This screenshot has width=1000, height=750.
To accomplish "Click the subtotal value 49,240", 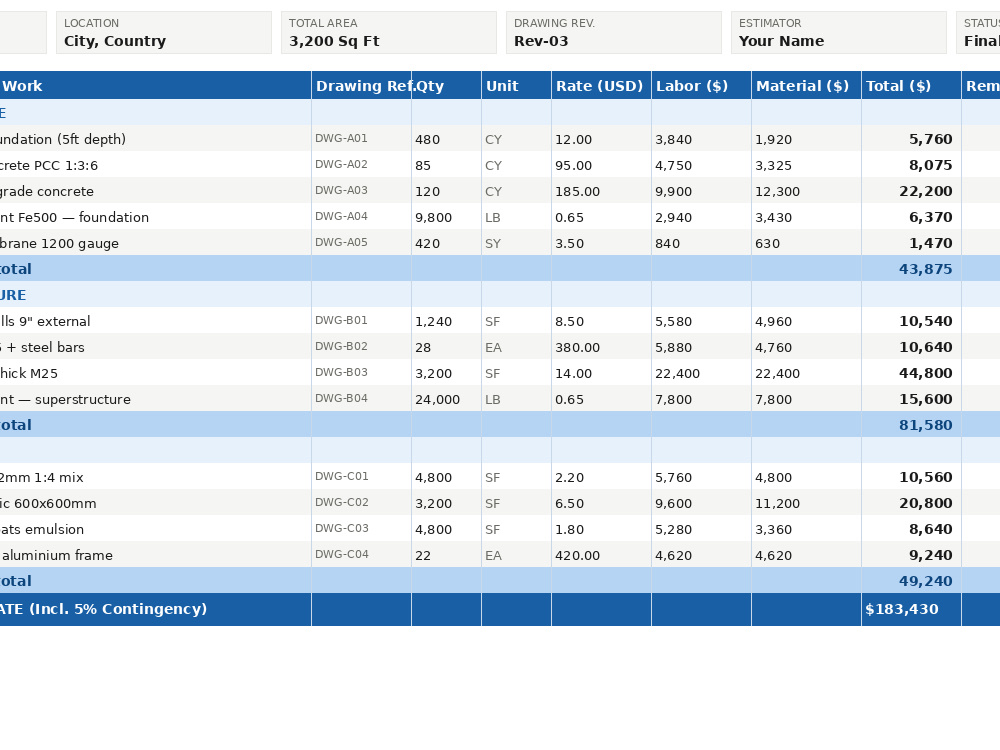I will [x=925, y=581].
